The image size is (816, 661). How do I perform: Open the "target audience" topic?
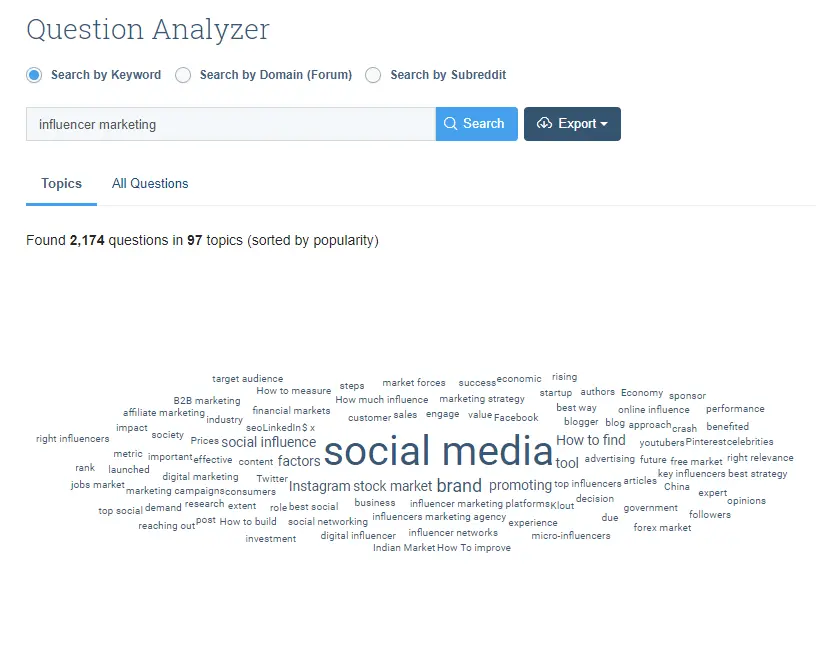247,379
